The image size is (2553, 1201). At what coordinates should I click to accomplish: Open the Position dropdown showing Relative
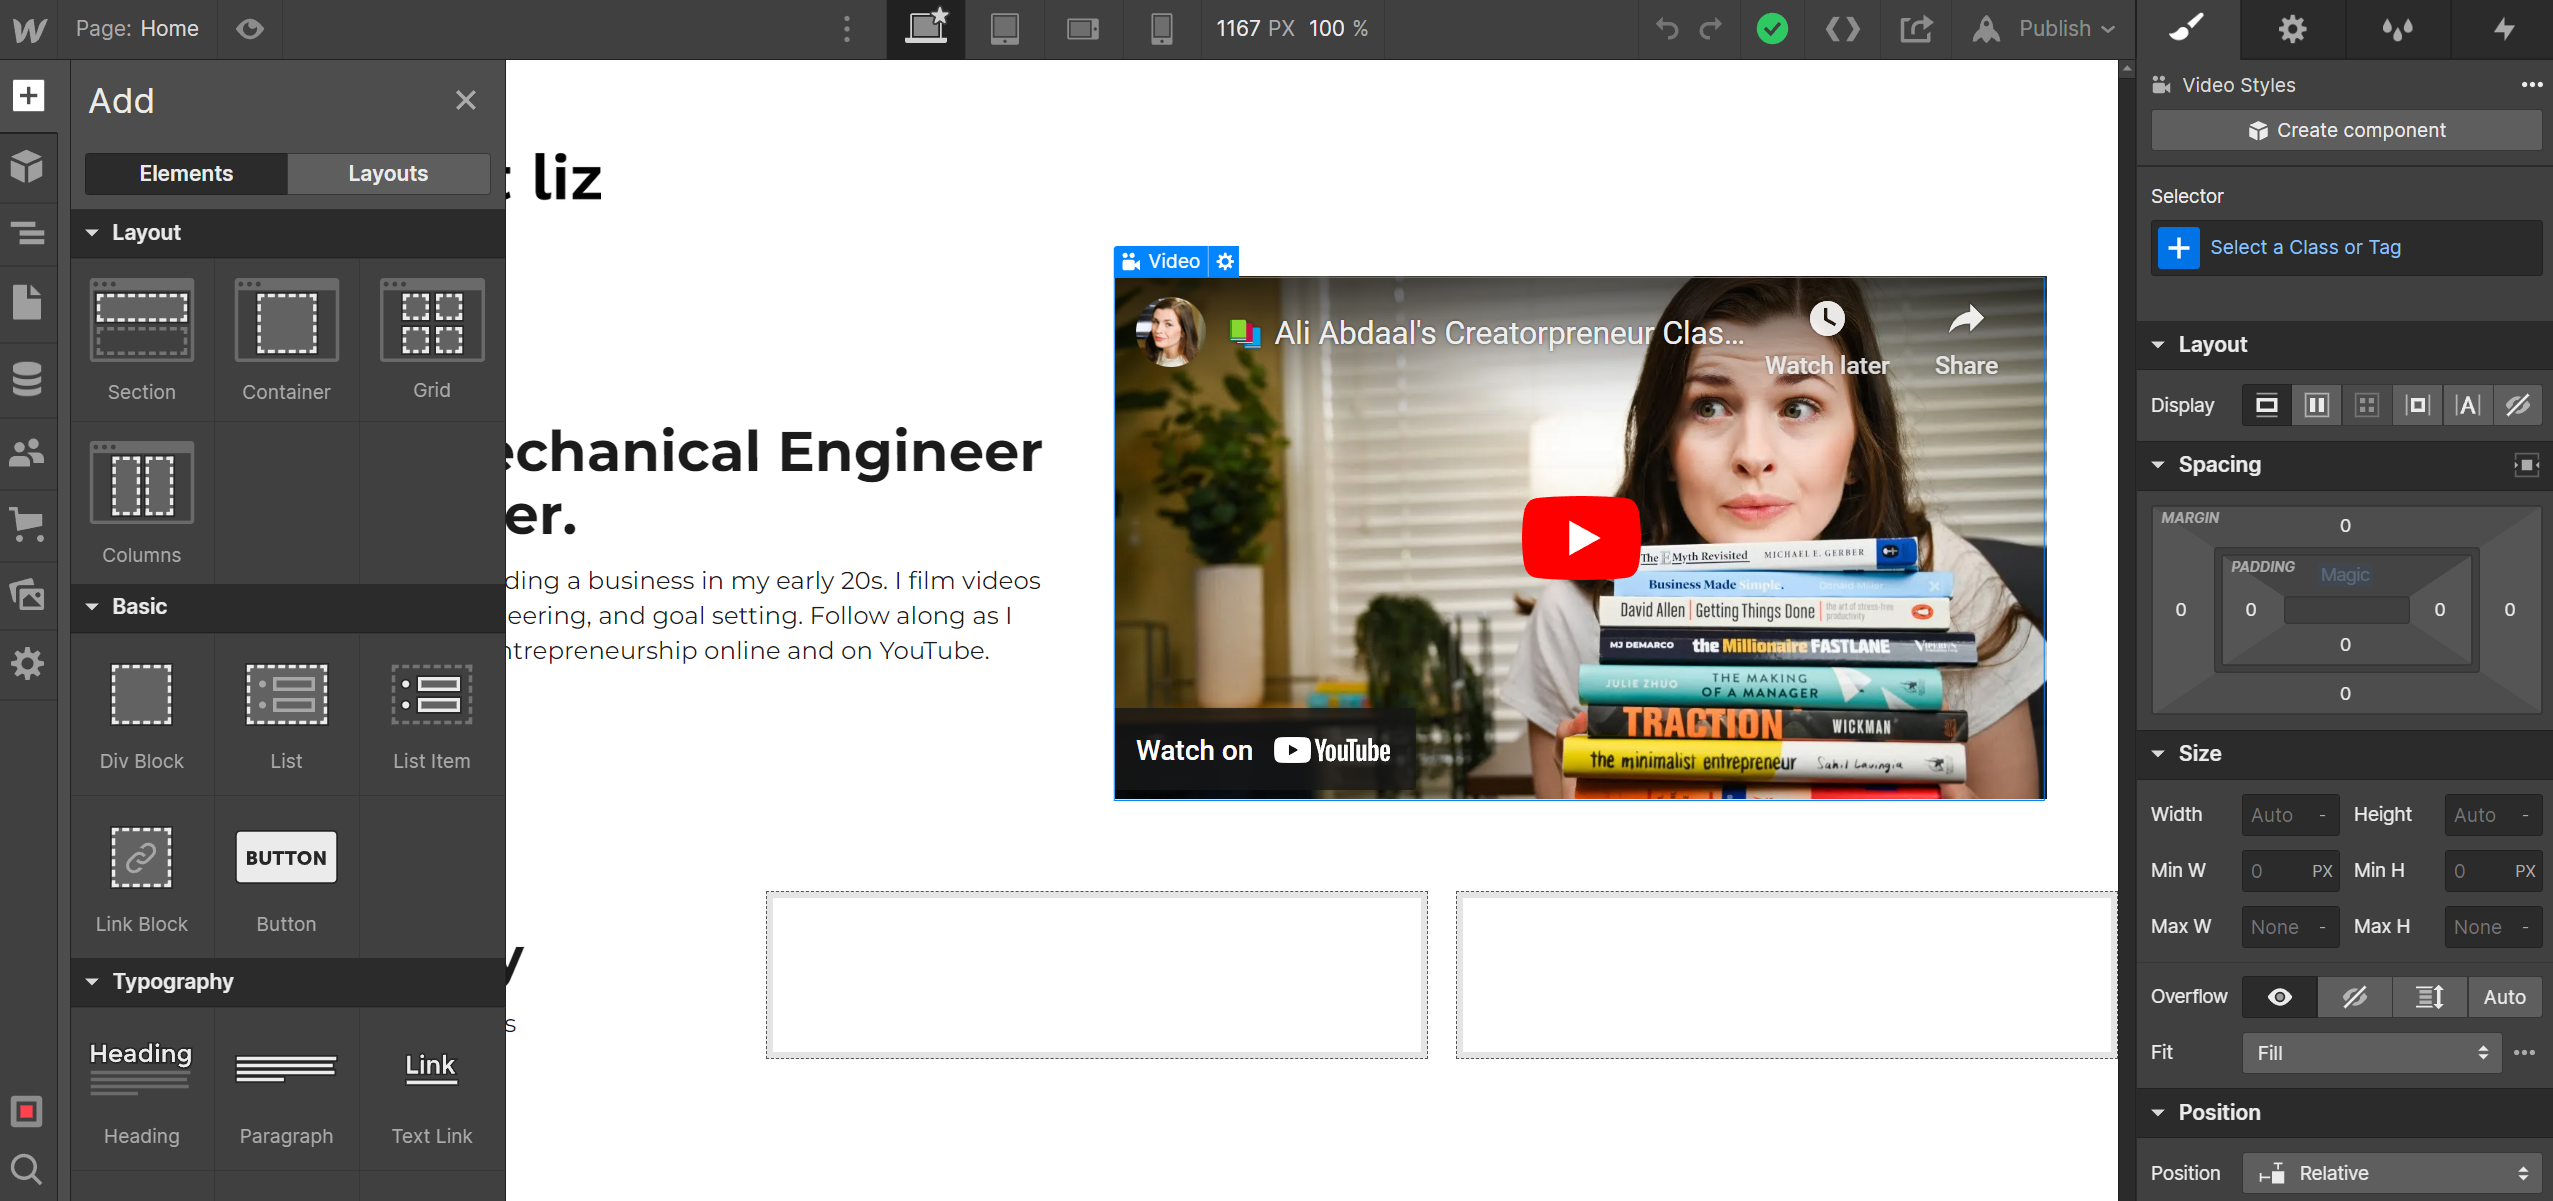click(x=2392, y=1173)
